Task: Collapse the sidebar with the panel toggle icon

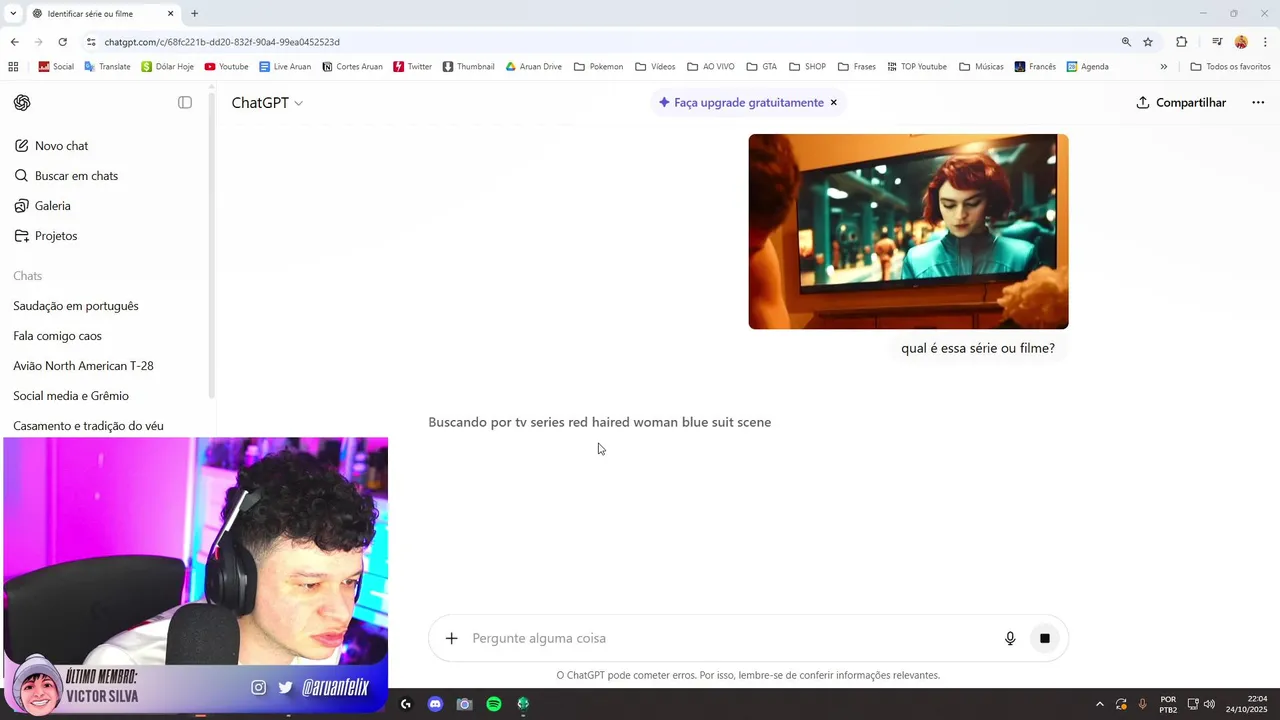Action: point(185,103)
